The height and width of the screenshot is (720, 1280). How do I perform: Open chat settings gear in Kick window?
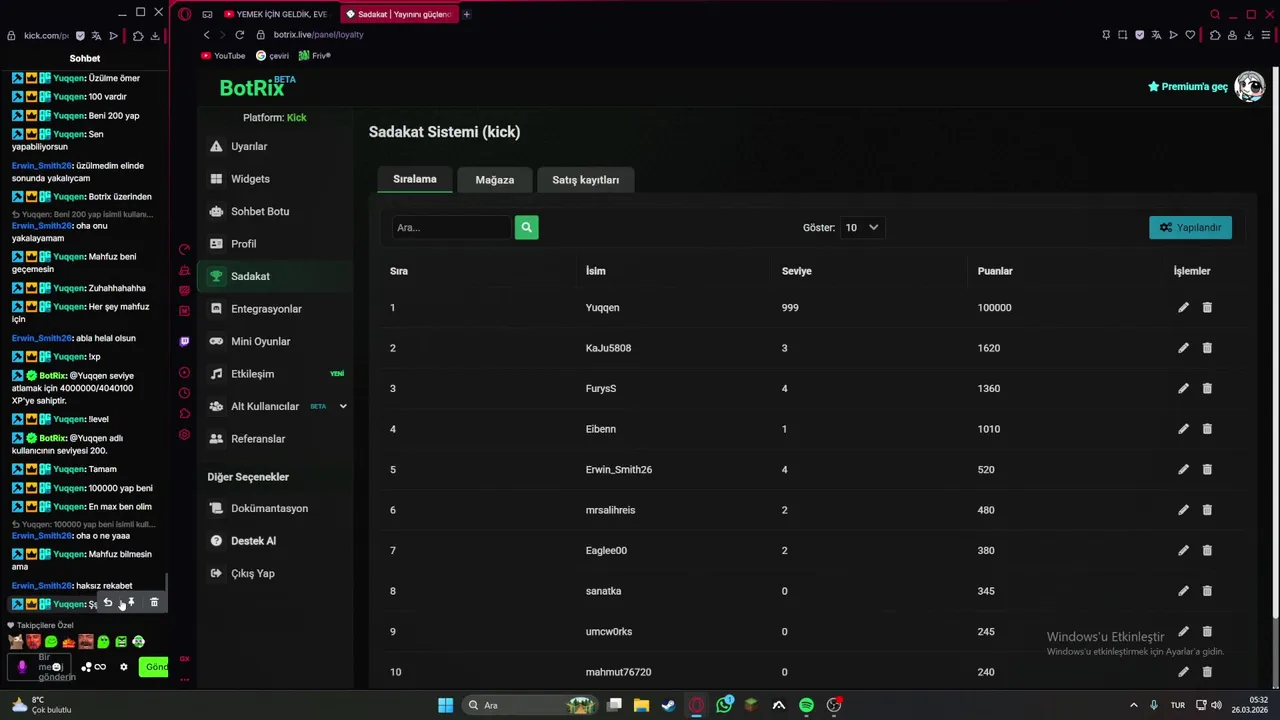coord(124,667)
